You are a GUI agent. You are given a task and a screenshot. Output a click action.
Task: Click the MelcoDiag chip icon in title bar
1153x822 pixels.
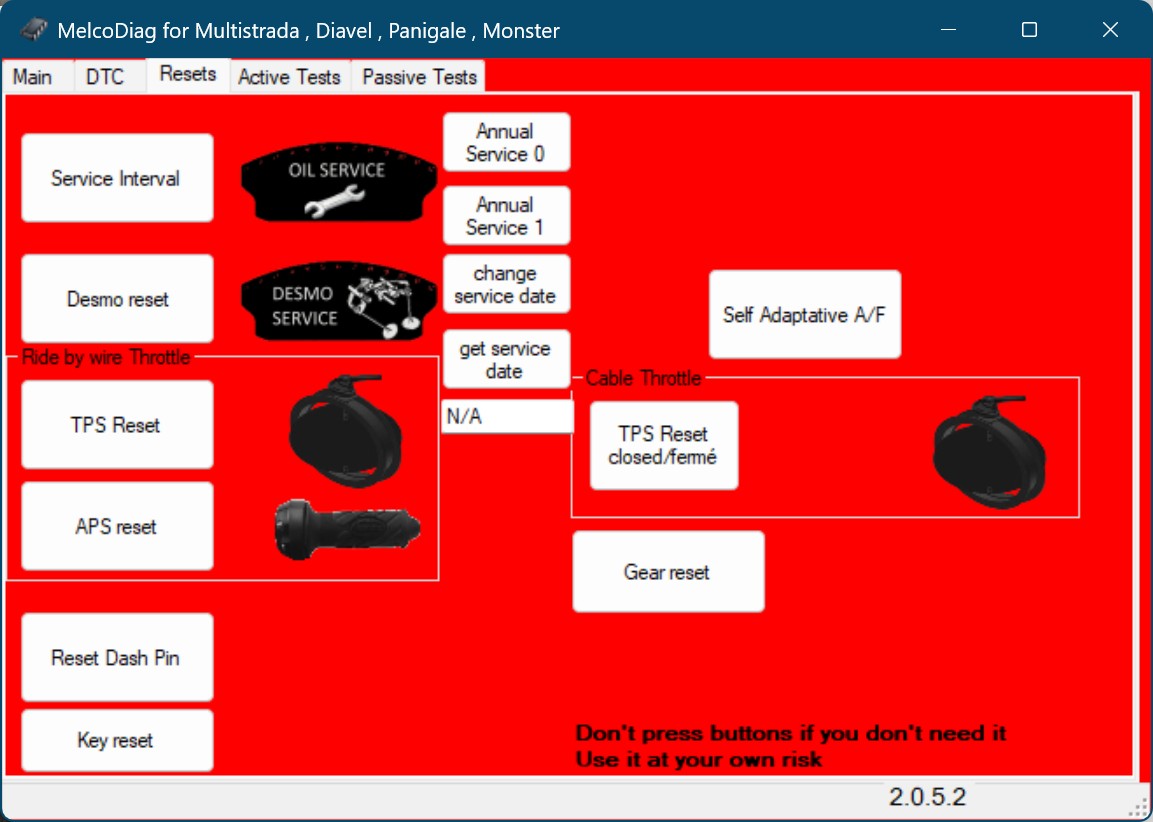(x=32, y=30)
